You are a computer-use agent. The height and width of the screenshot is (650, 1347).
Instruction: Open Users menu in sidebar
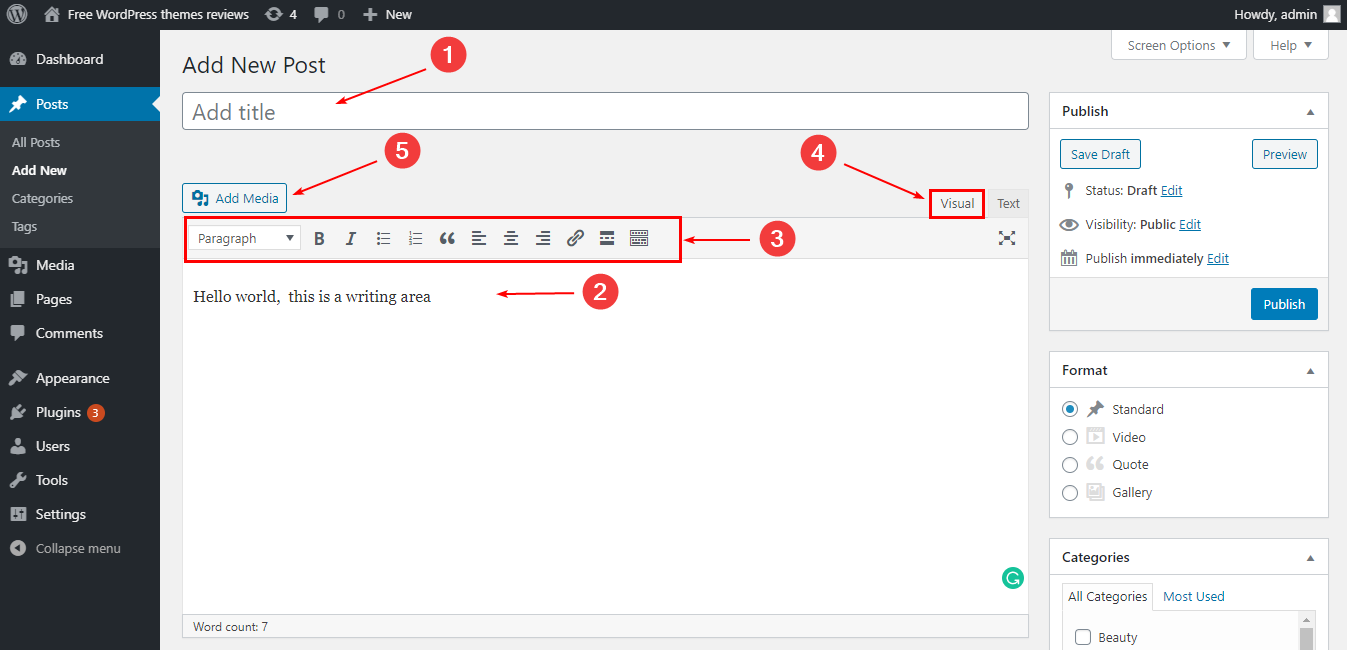pyautogui.click(x=80, y=446)
